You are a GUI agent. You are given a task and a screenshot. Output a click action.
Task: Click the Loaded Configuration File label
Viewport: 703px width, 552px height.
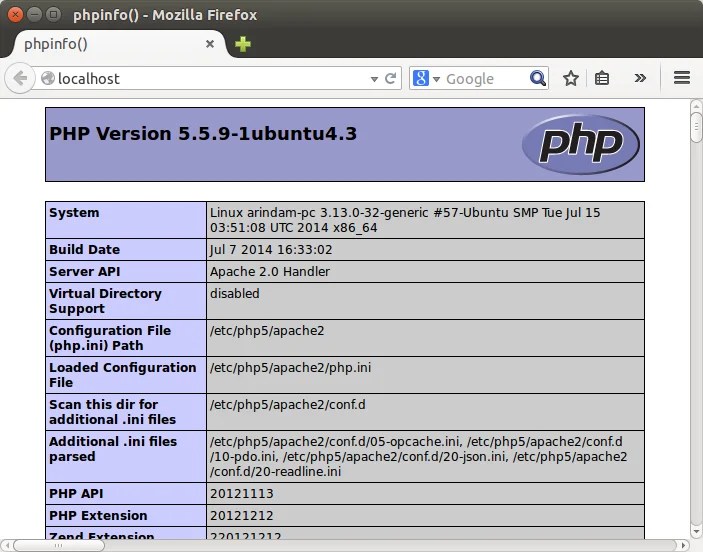tap(122, 375)
